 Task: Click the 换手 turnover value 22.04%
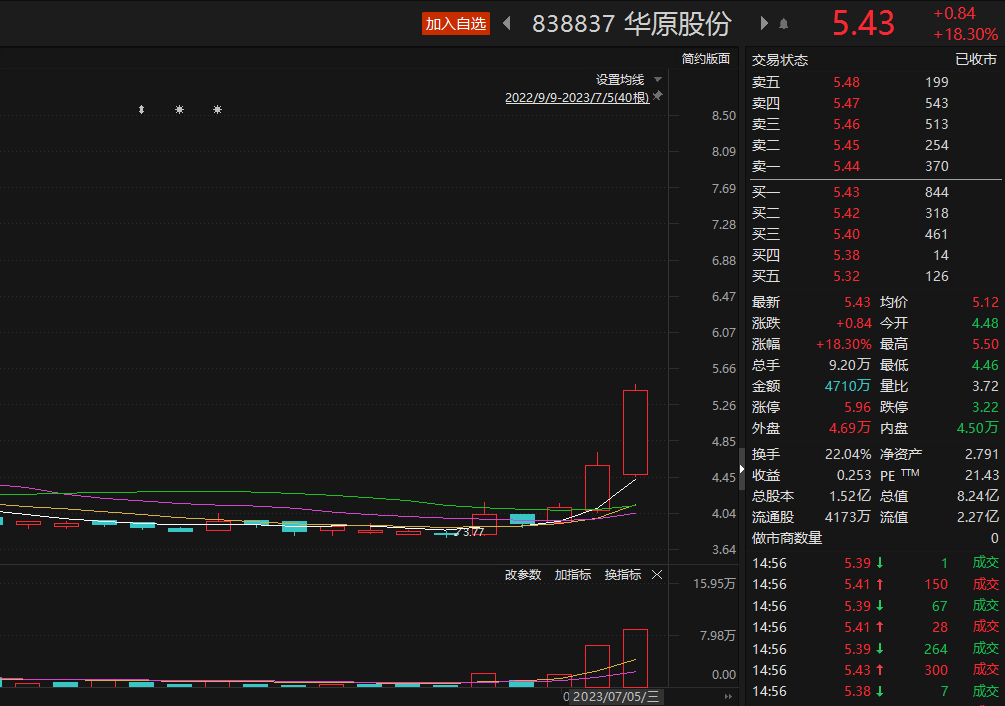848,454
